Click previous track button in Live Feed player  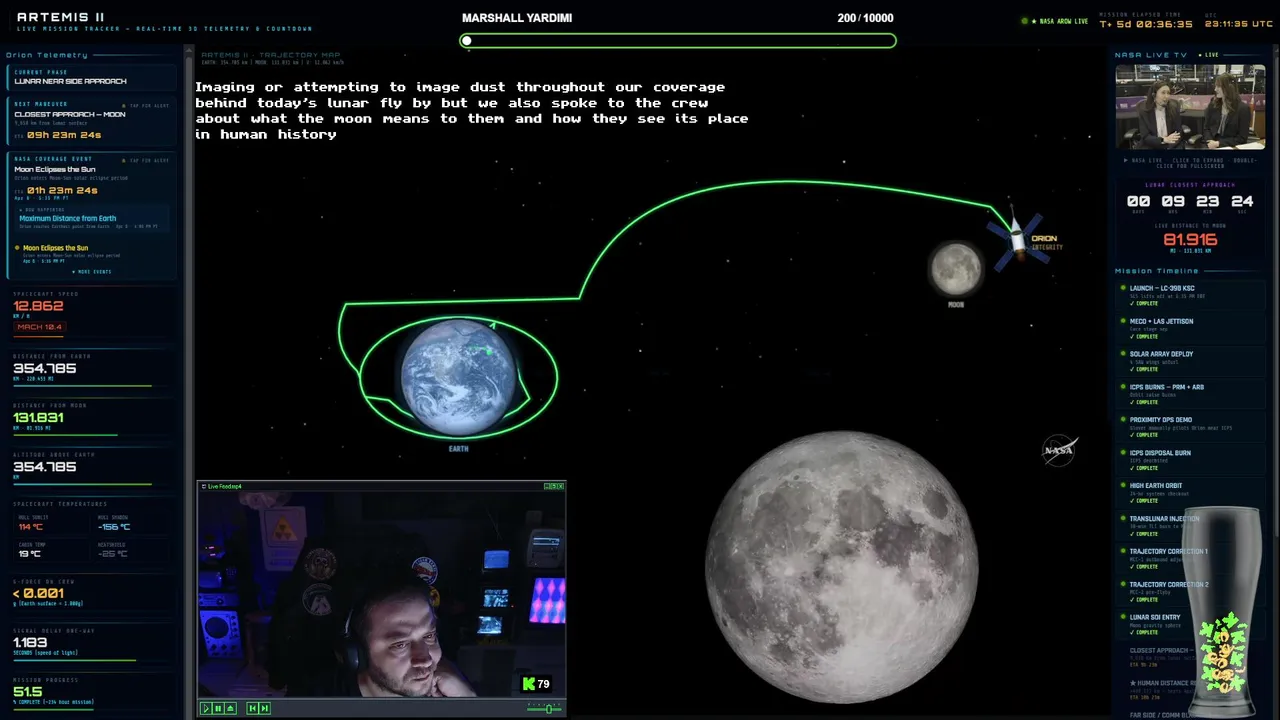(x=252, y=708)
